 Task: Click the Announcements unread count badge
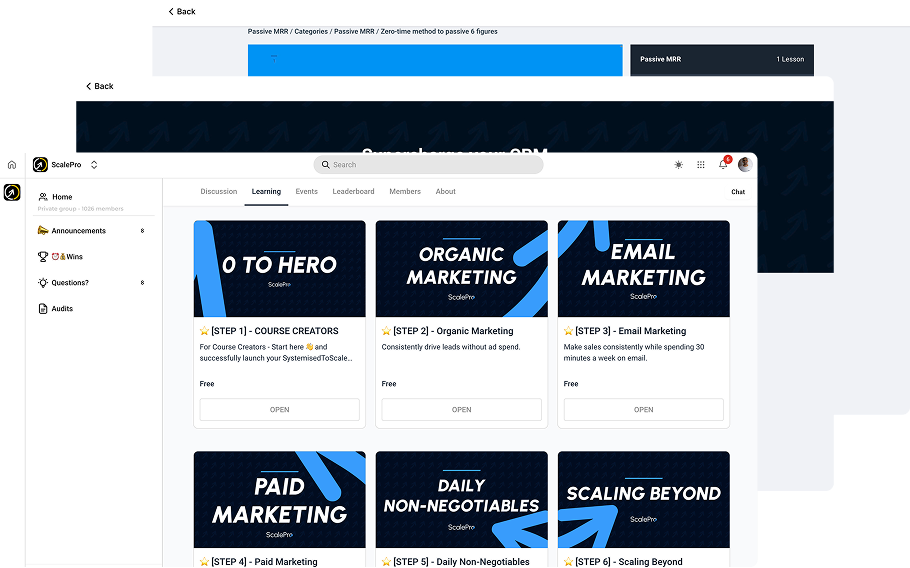point(142,231)
